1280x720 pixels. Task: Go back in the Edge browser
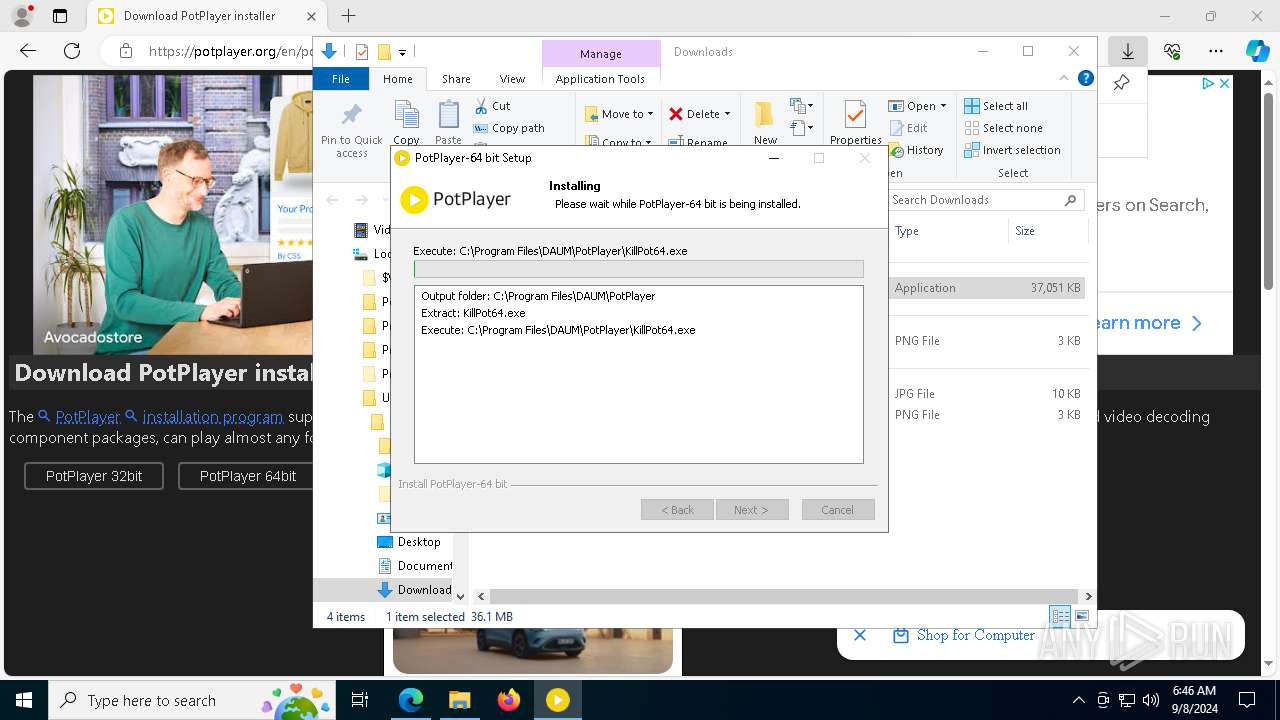coord(28,51)
